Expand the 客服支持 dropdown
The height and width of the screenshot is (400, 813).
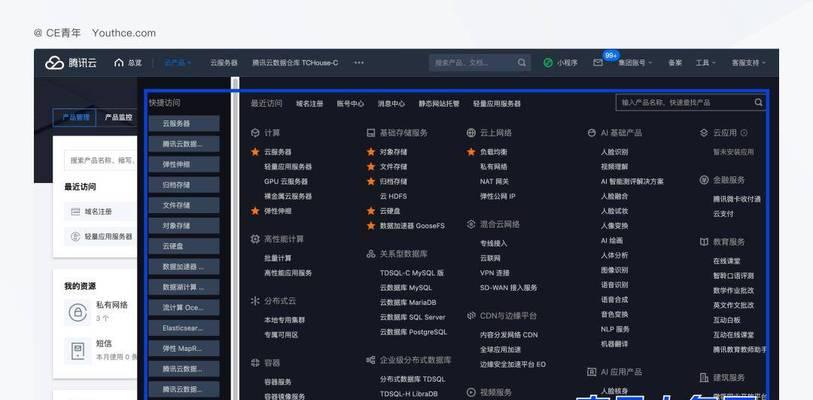(x=748, y=63)
